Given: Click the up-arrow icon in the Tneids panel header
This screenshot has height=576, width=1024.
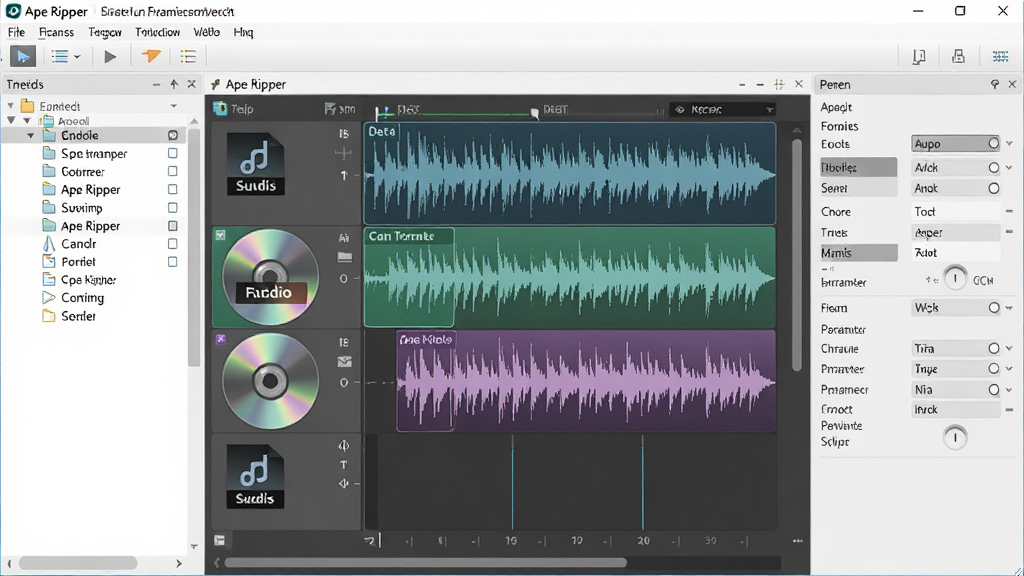Looking at the screenshot, I should pyautogui.click(x=174, y=84).
